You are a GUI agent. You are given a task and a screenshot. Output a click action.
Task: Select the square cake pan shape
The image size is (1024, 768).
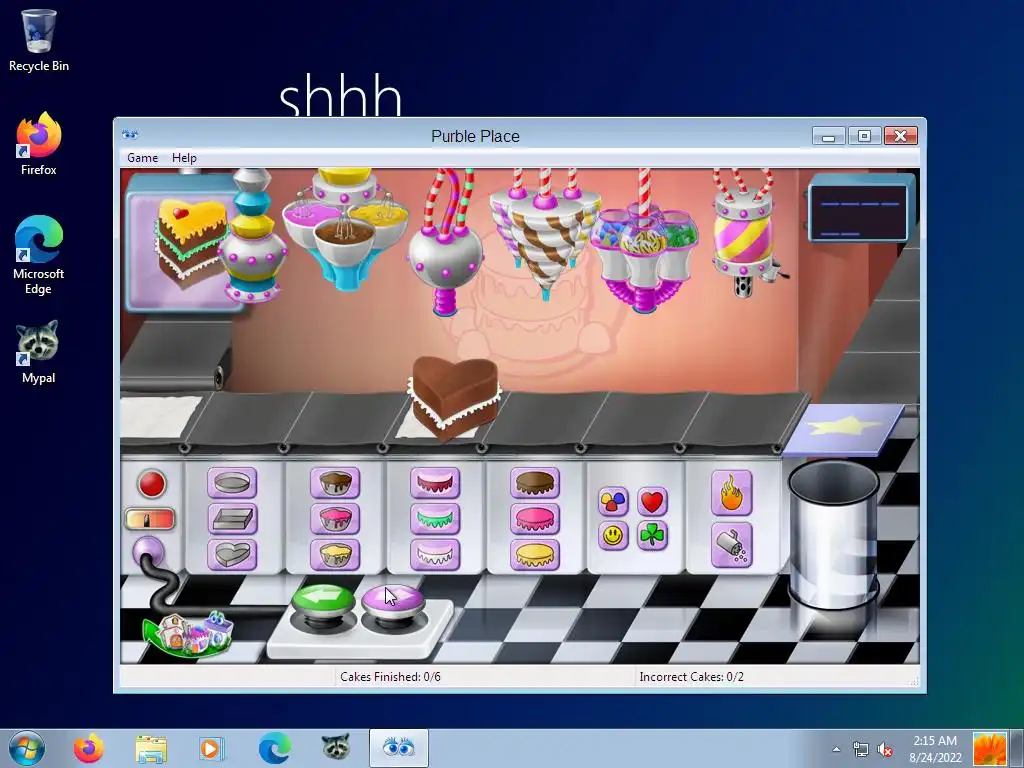(232, 519)
